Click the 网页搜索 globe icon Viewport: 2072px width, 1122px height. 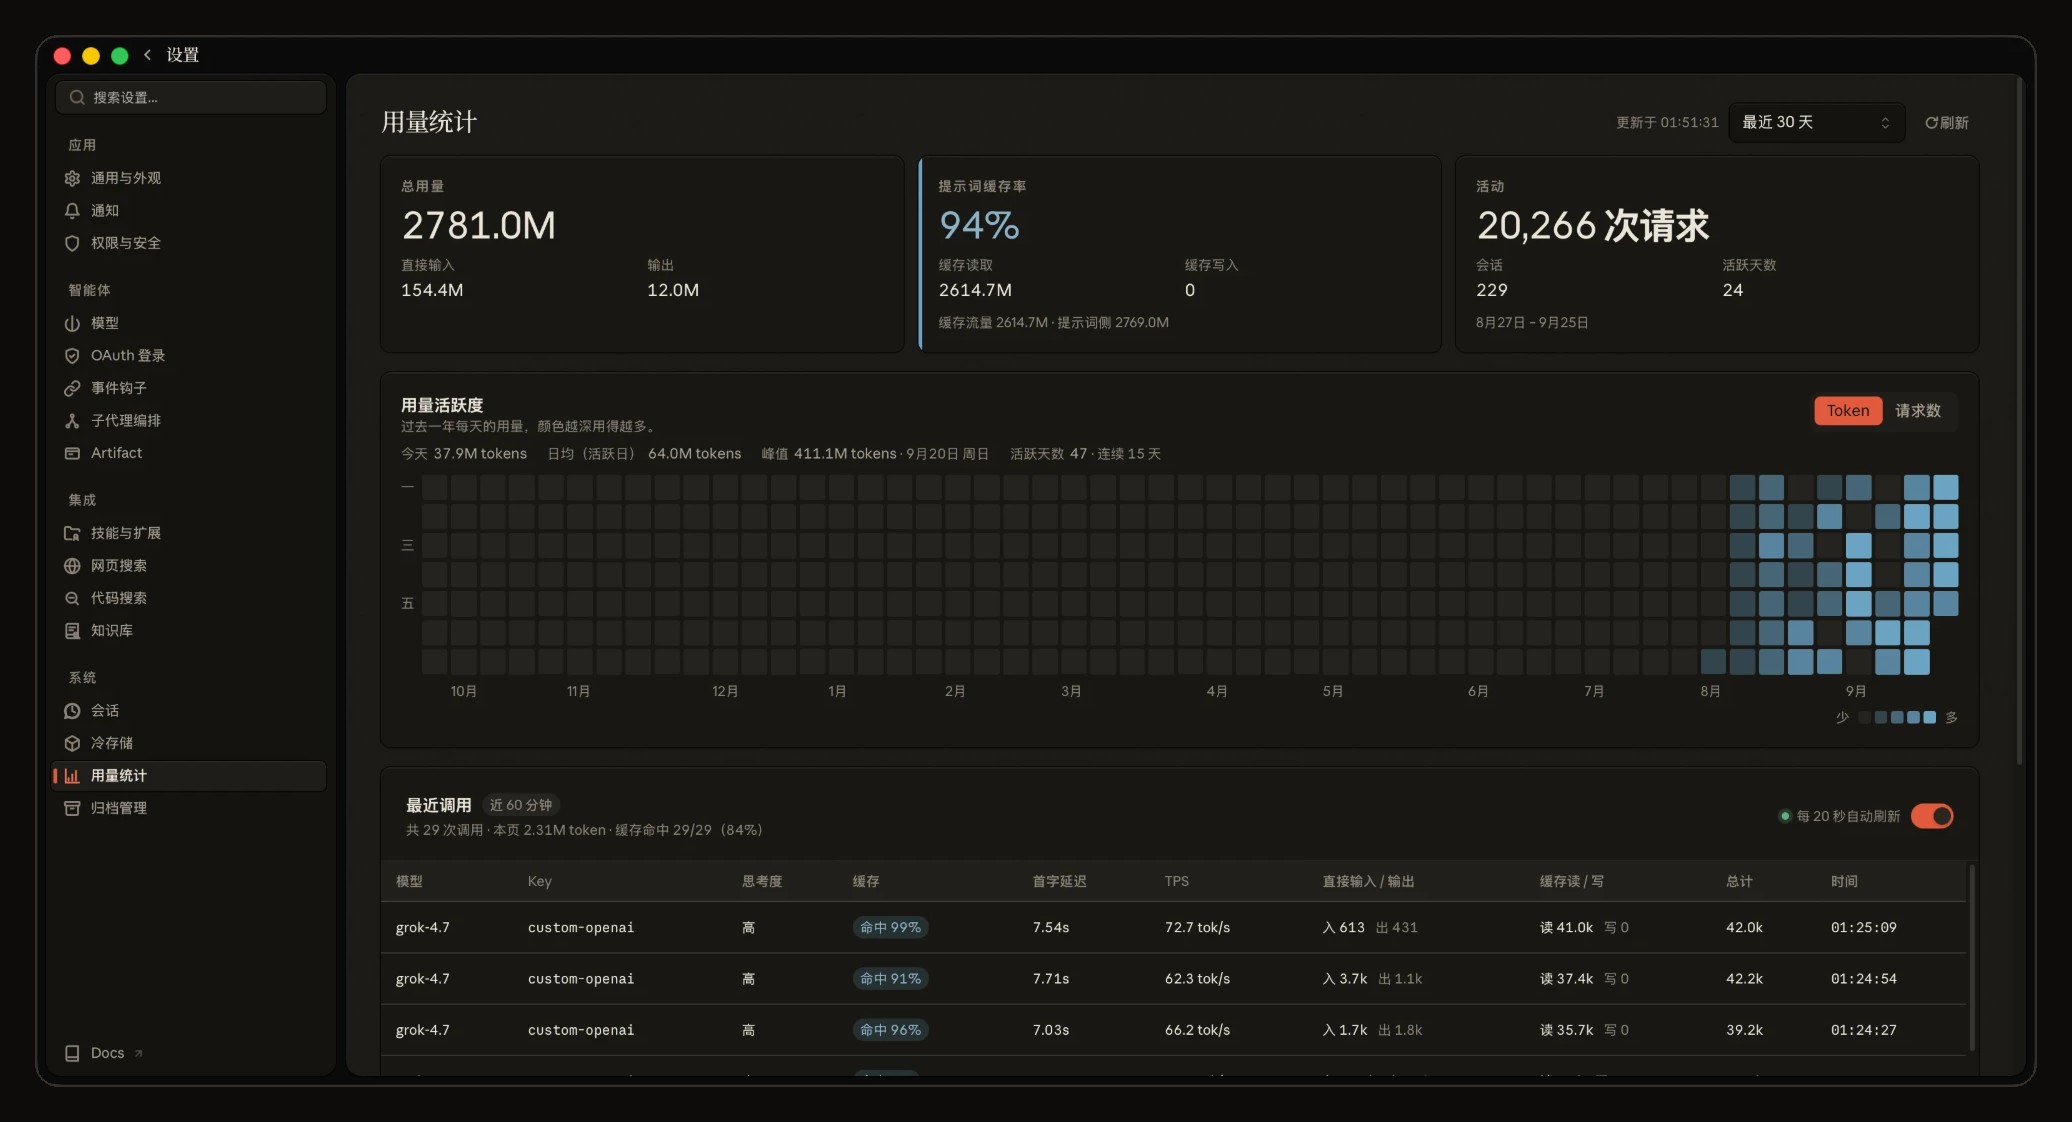pos(72,566)
